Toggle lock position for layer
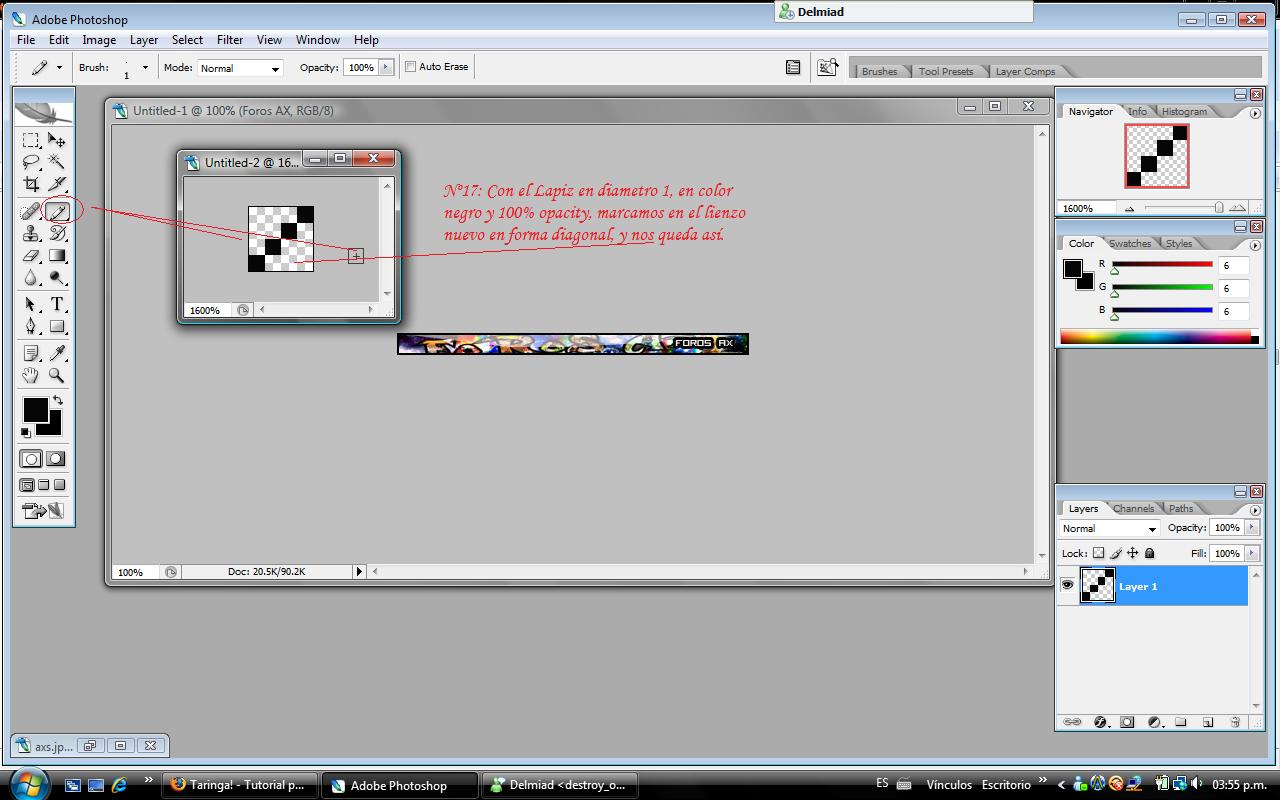Viewport: 1280px width, 800px height. pos(1133,553)
